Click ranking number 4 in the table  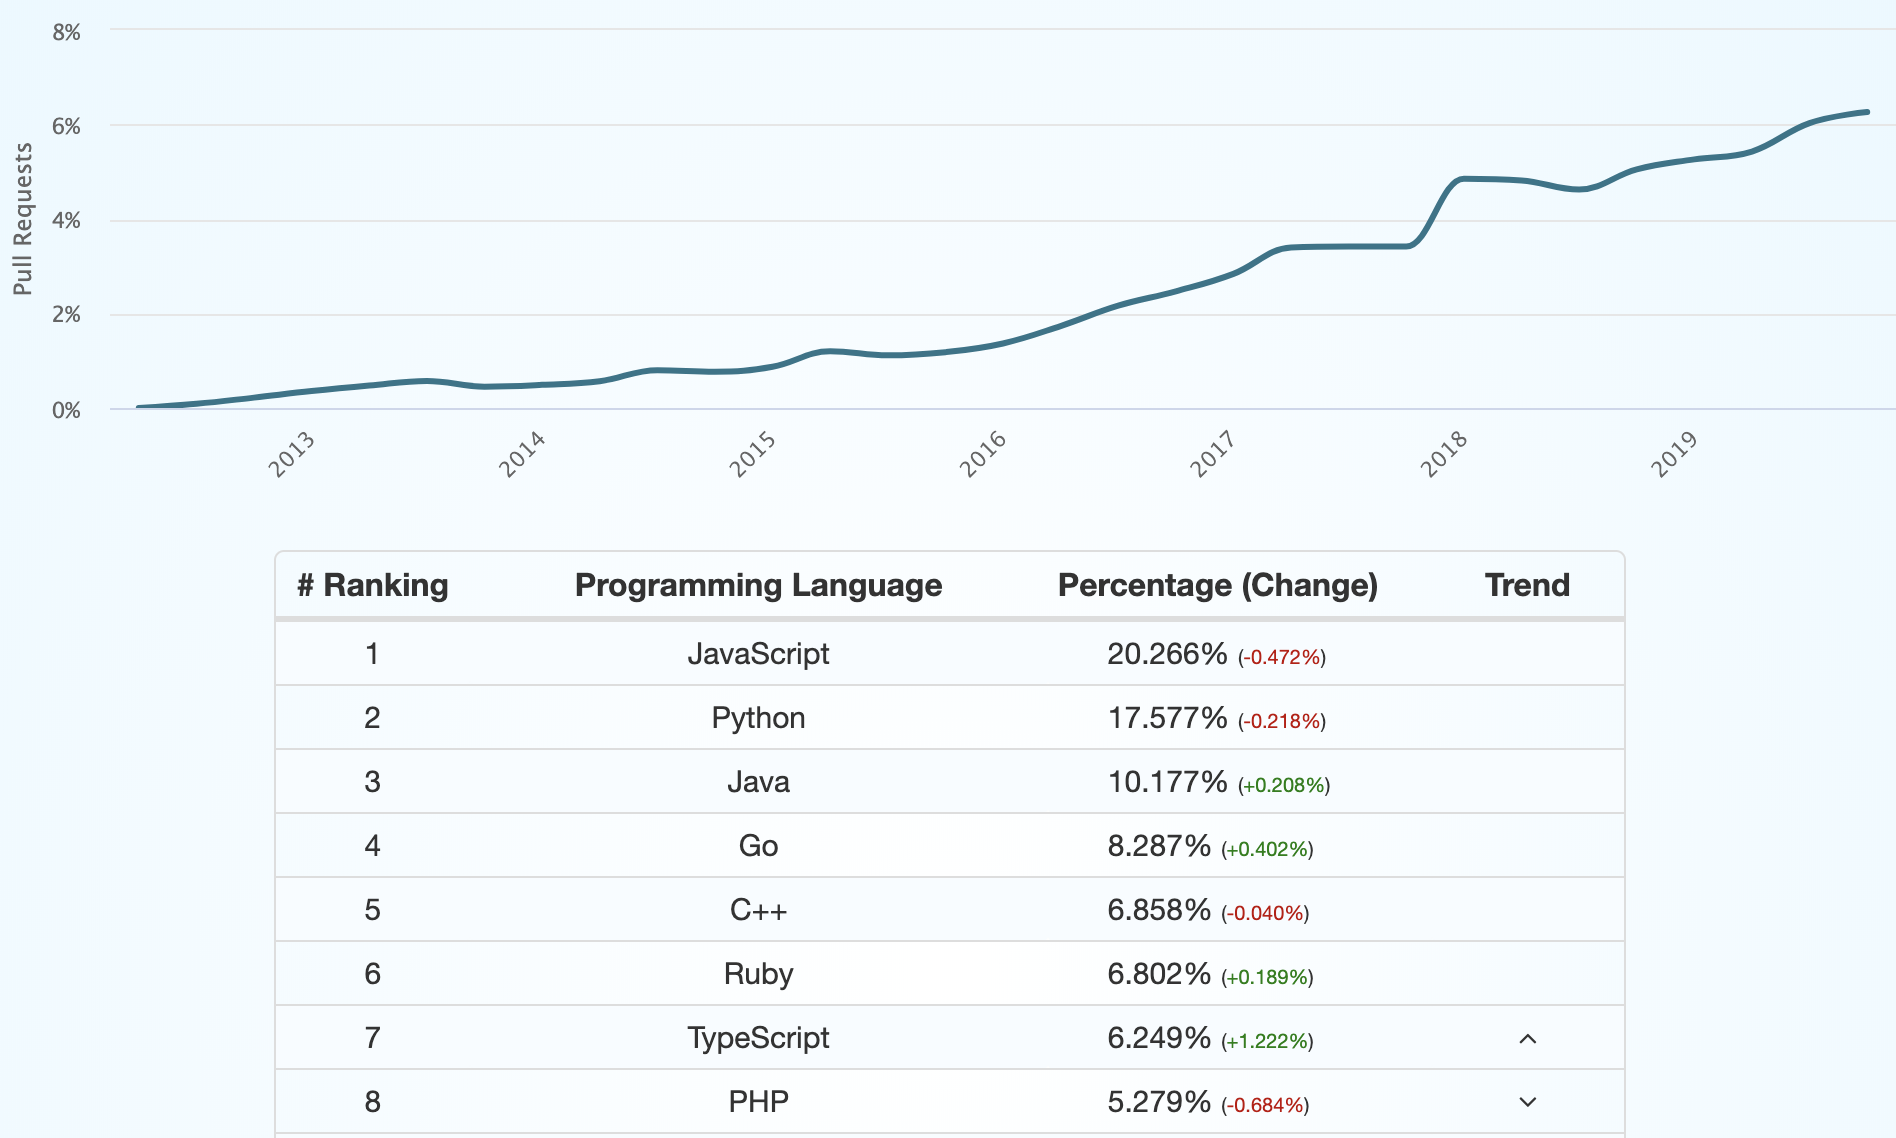(x=372, y=846)
